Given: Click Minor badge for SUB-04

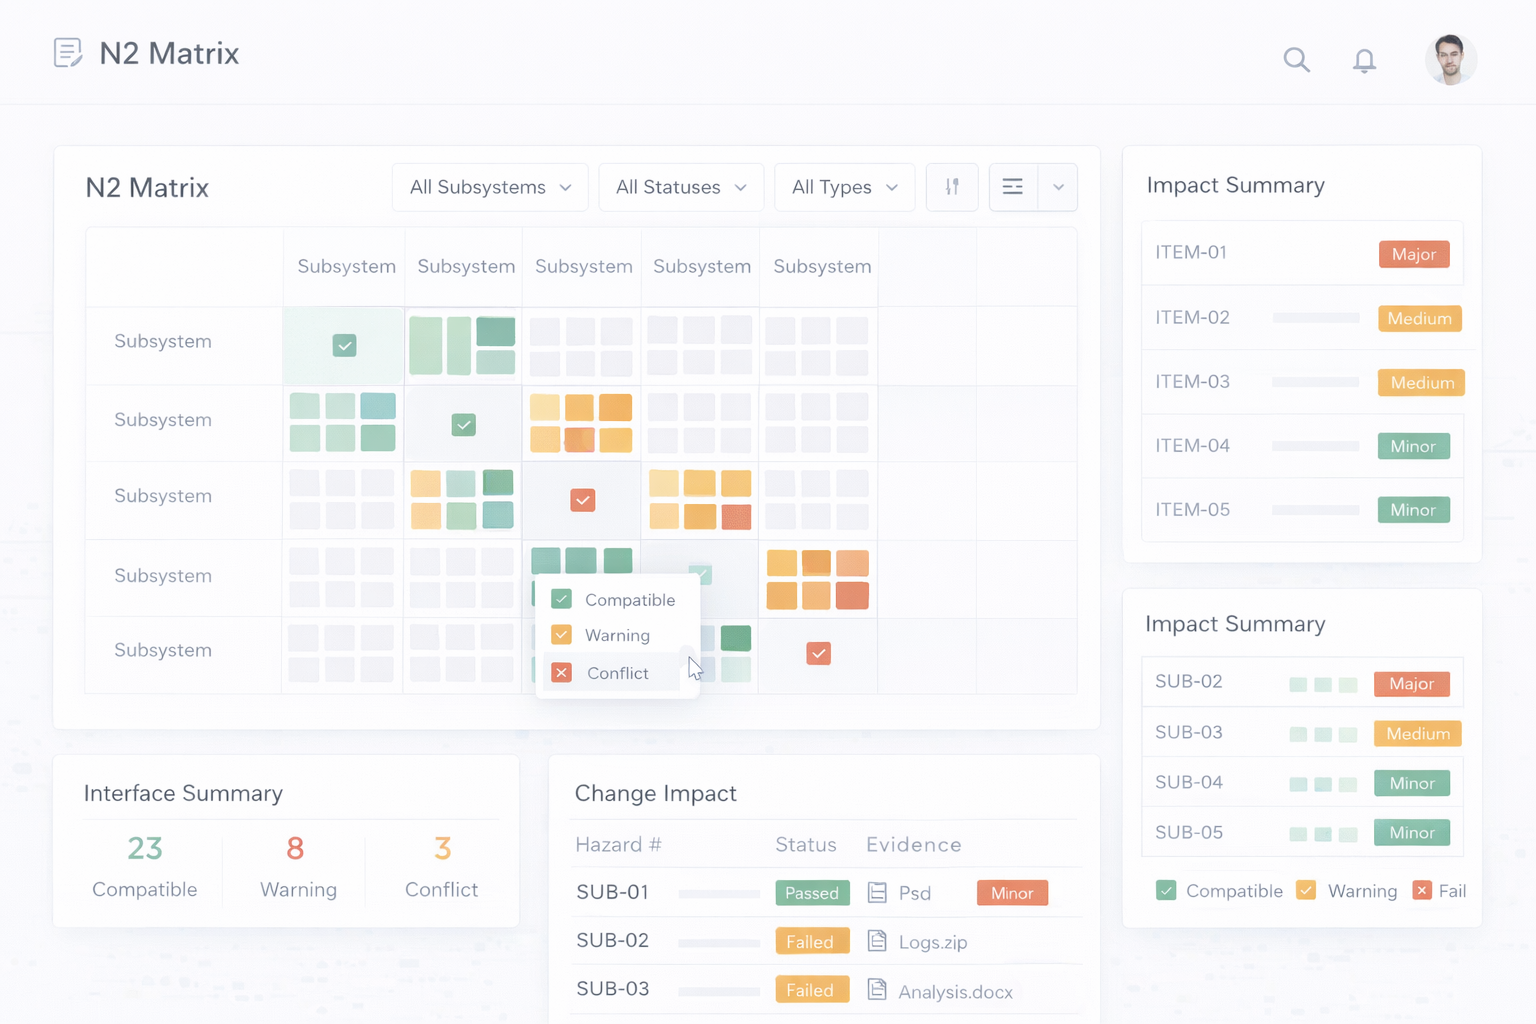Looking at the screenshot, I should pyautogui.click(x=1412, y=783).
